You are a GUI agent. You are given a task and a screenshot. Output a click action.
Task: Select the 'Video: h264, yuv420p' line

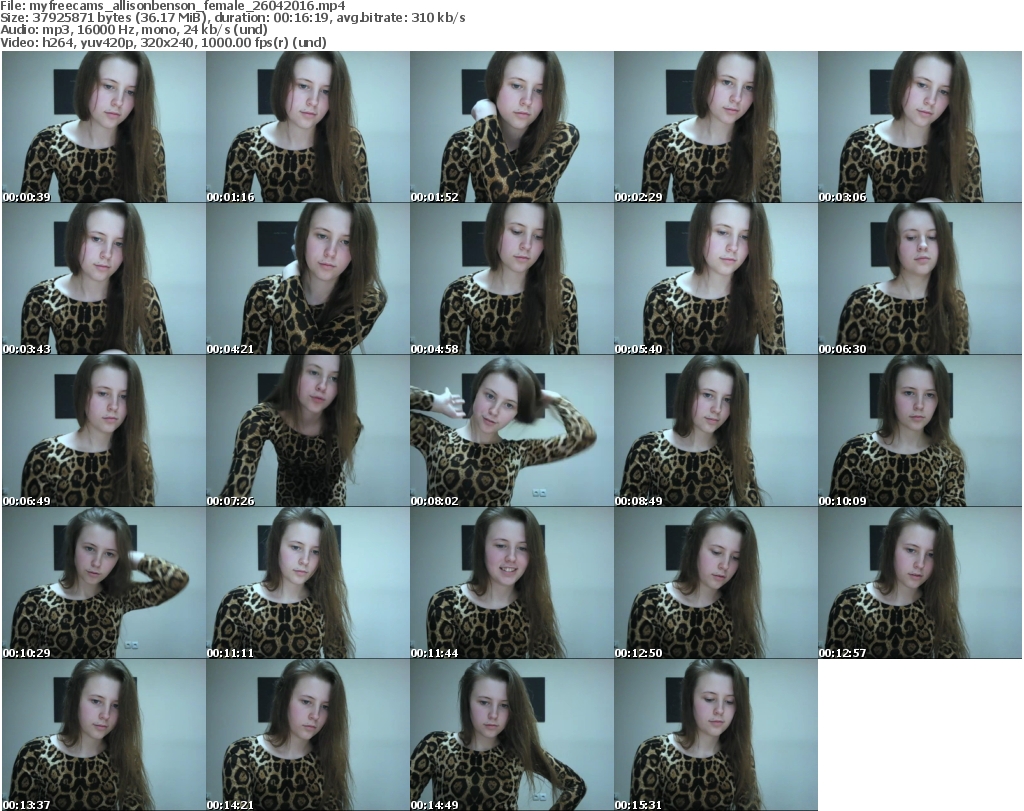click(163, 42)
